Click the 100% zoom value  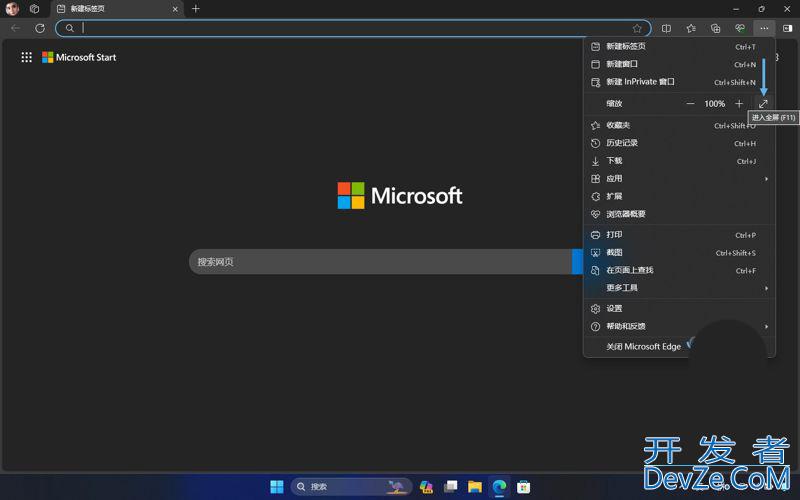point(714,104)
